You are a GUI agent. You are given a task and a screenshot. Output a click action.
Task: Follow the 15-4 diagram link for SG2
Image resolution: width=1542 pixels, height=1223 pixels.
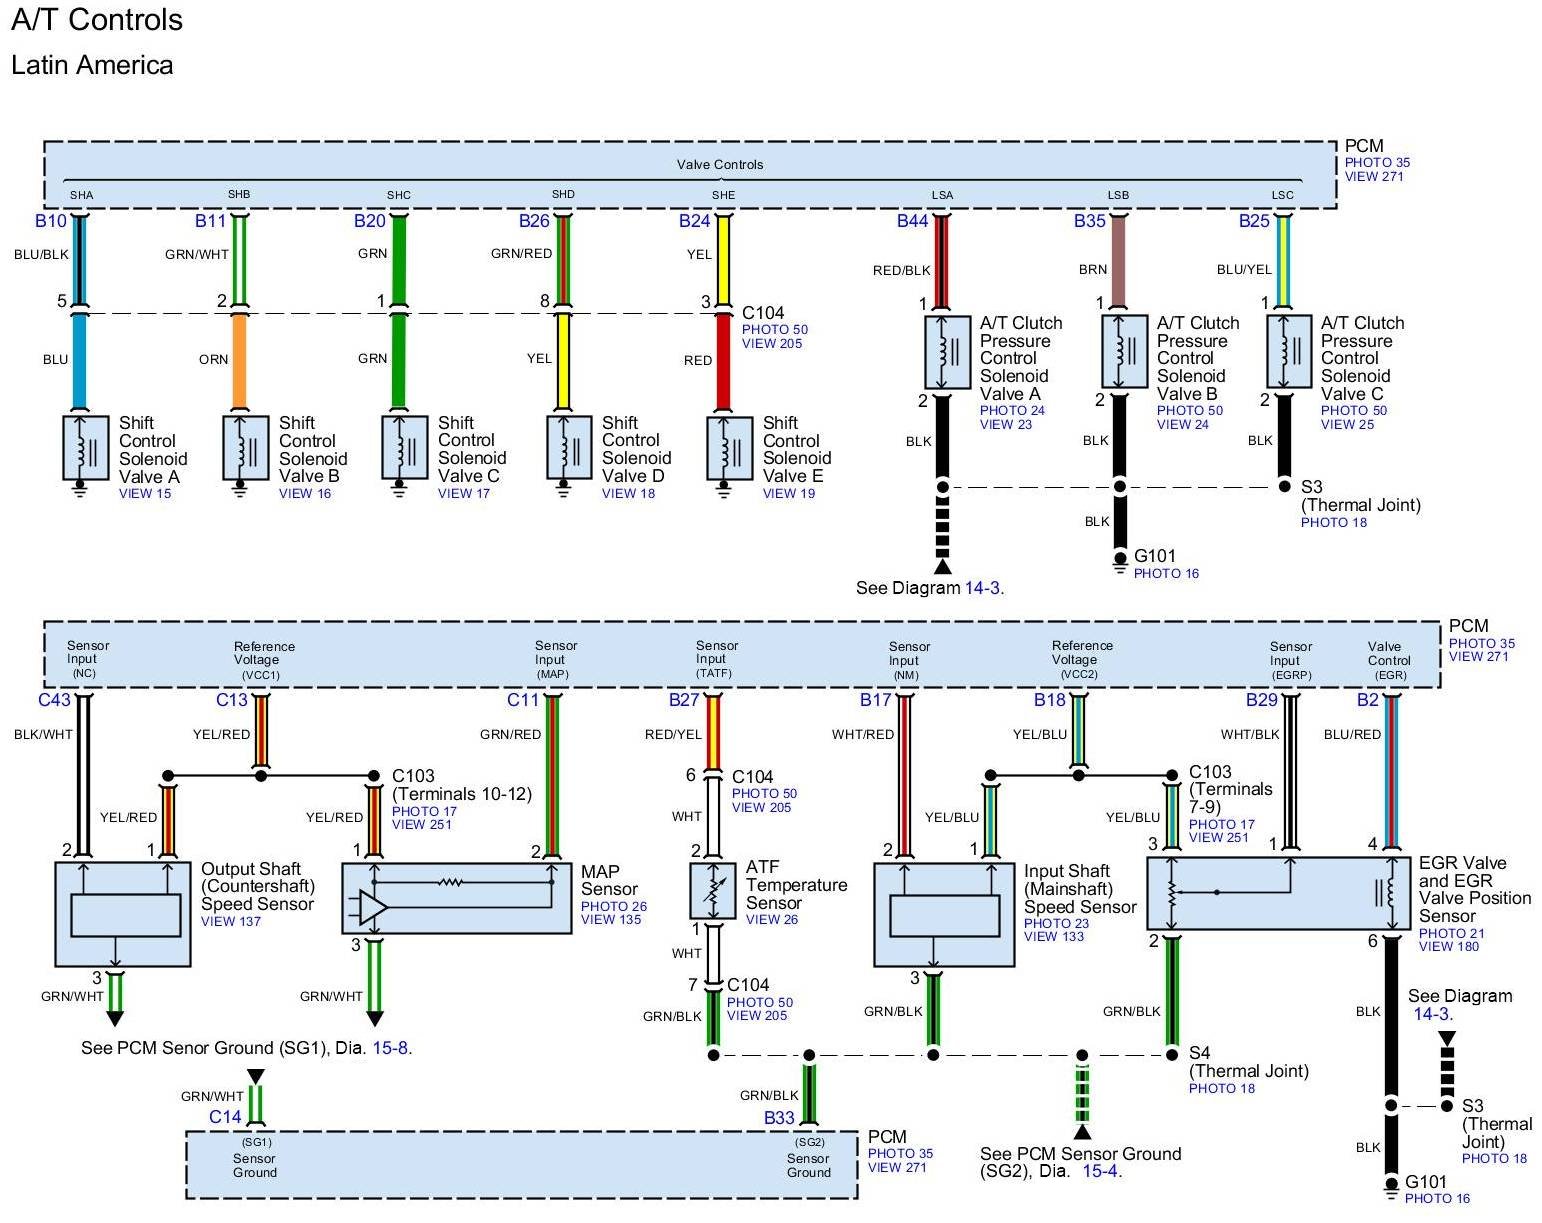point(1099,1171)
